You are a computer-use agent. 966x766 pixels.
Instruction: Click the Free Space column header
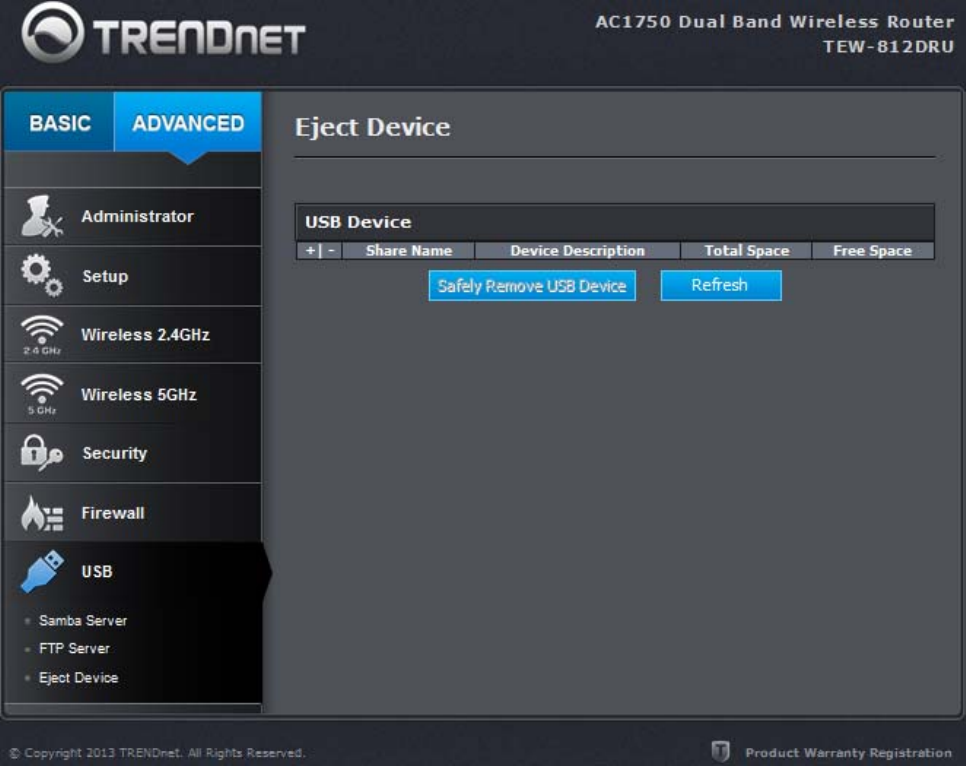[x=872, y=251]
